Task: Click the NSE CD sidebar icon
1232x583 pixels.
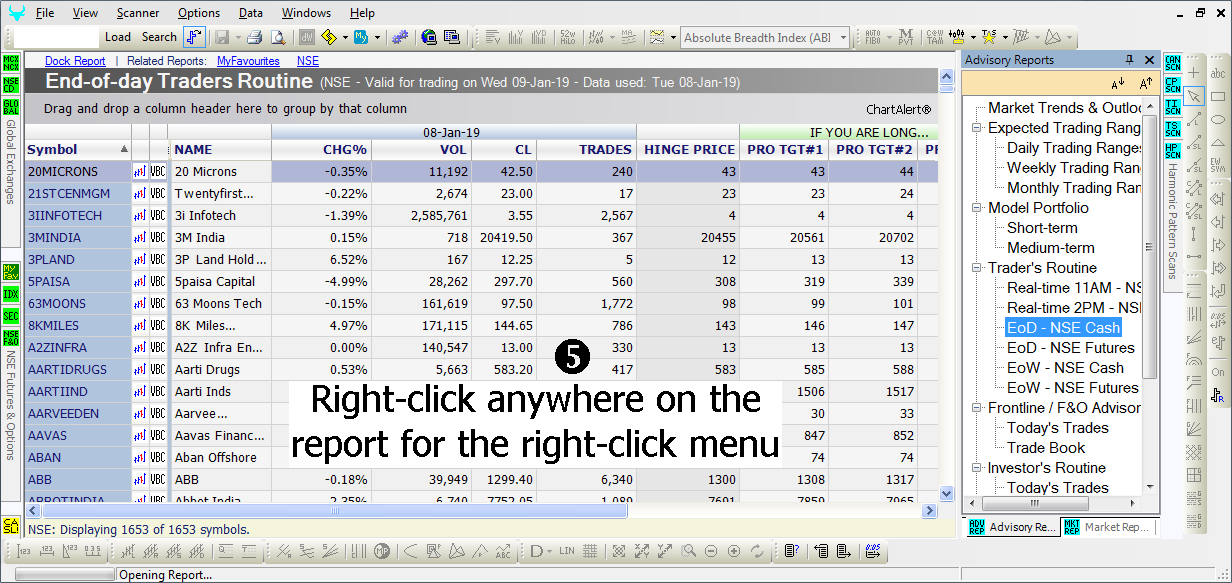Action: [x=11, y=84]
